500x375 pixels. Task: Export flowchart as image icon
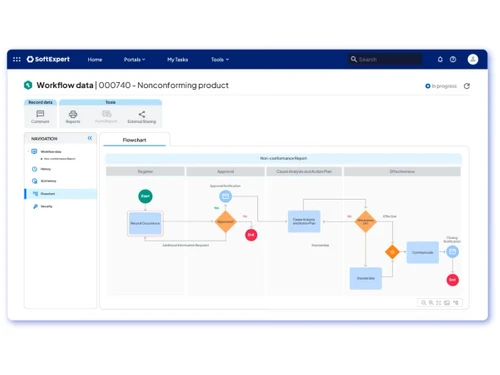click(447, 303)
